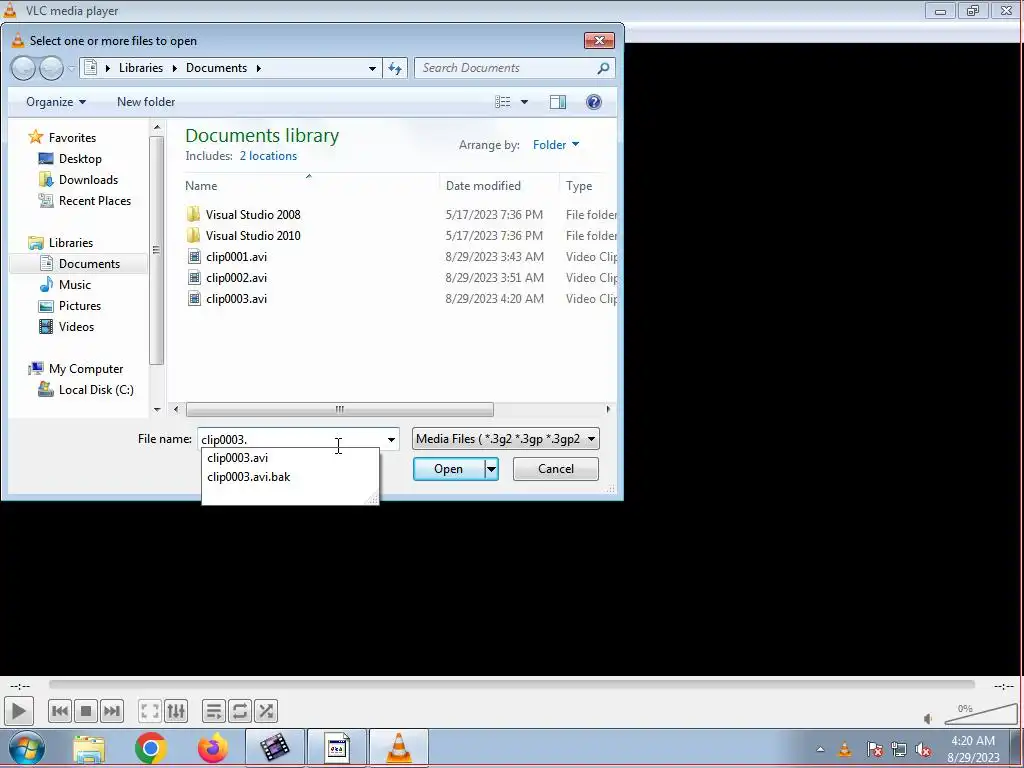Select Libraries node

pyautogui.click(x=71, y=243)
